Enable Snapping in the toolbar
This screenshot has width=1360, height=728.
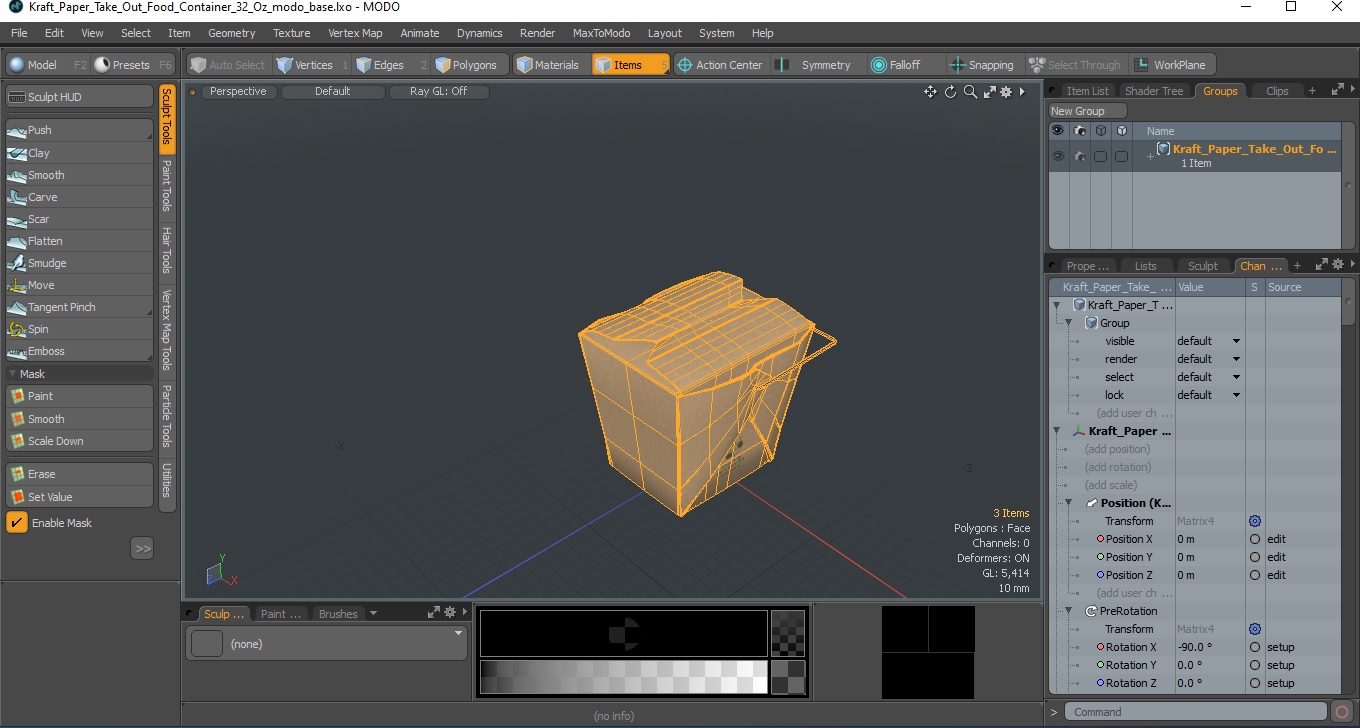(x=981, y=65)
